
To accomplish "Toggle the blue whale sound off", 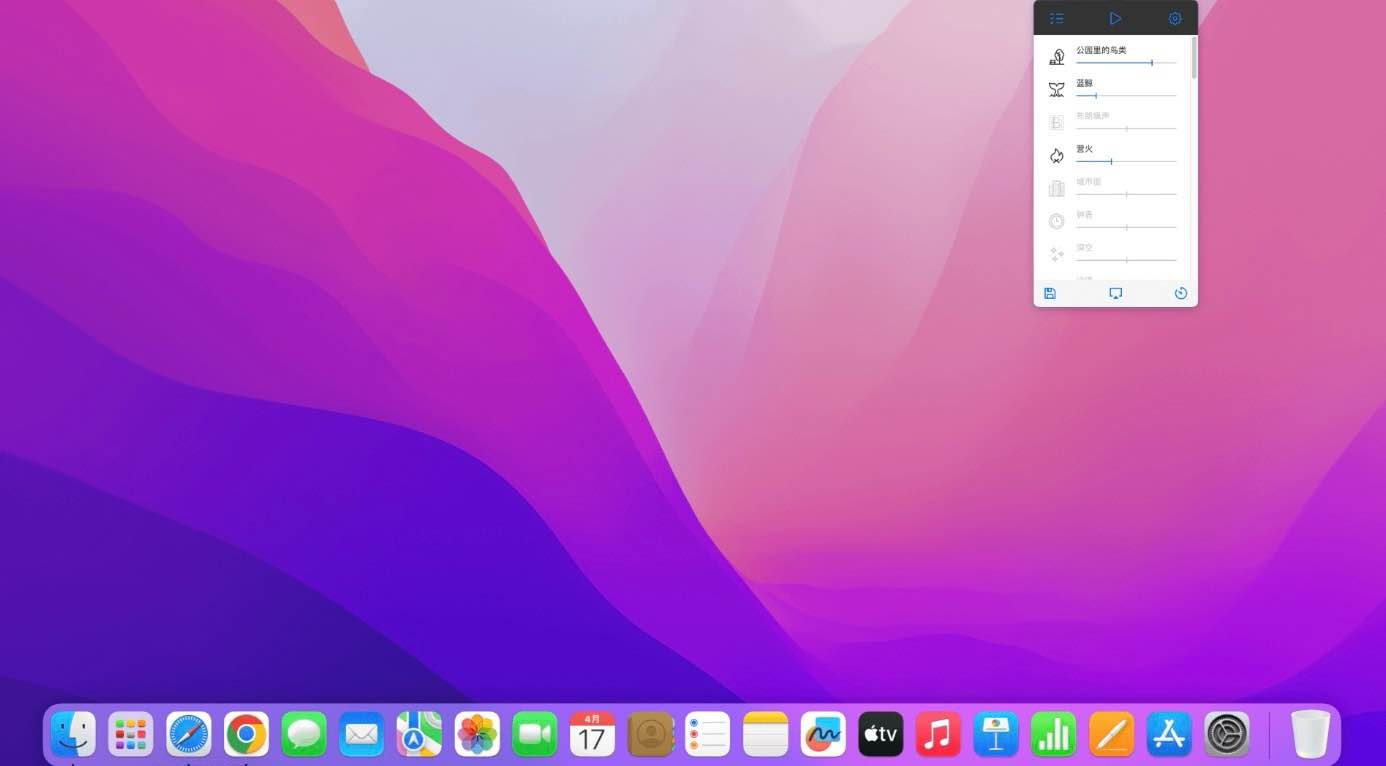I will 1056,88.
